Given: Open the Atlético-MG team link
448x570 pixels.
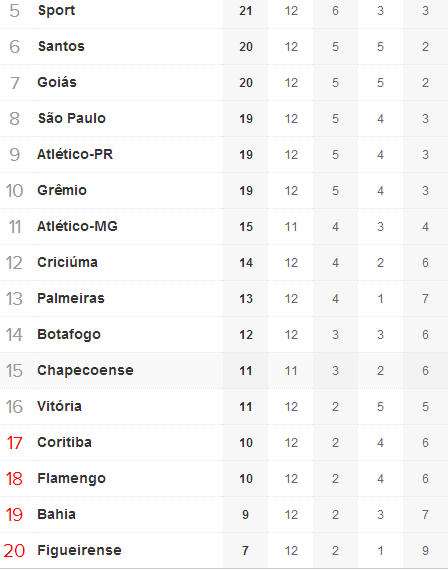Looking at the screenshot, I should coord(77,226).
